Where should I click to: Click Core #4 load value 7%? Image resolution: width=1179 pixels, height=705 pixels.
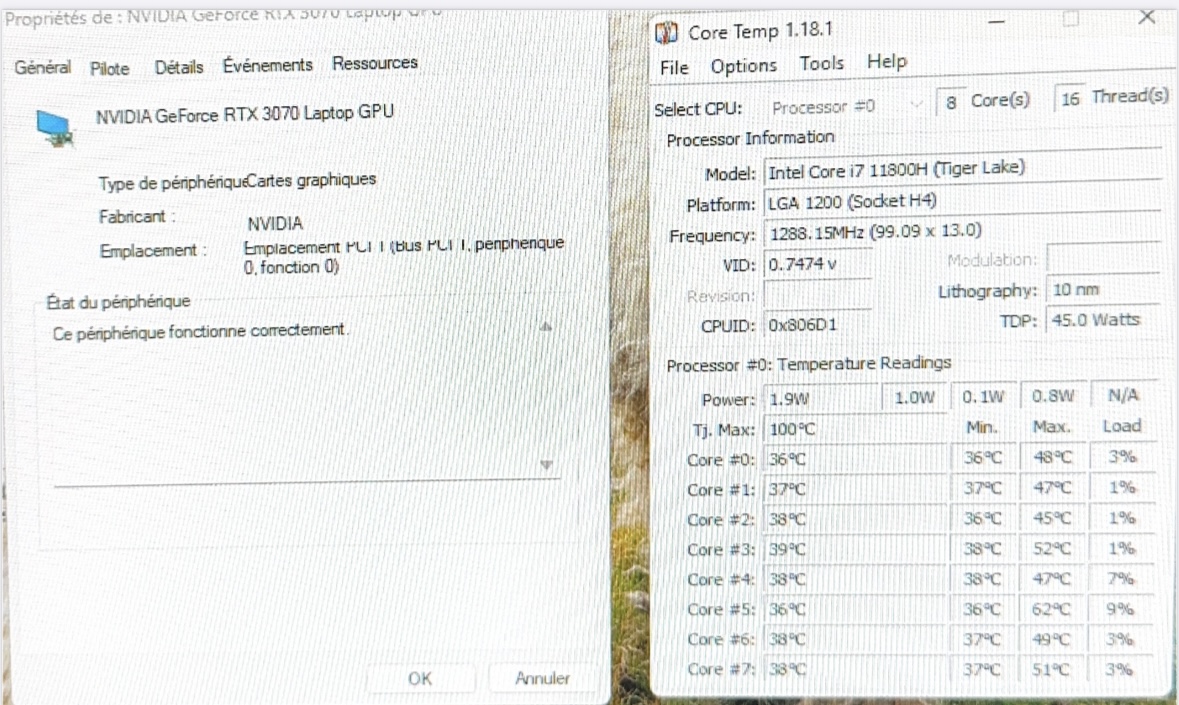click(1120, 578)
